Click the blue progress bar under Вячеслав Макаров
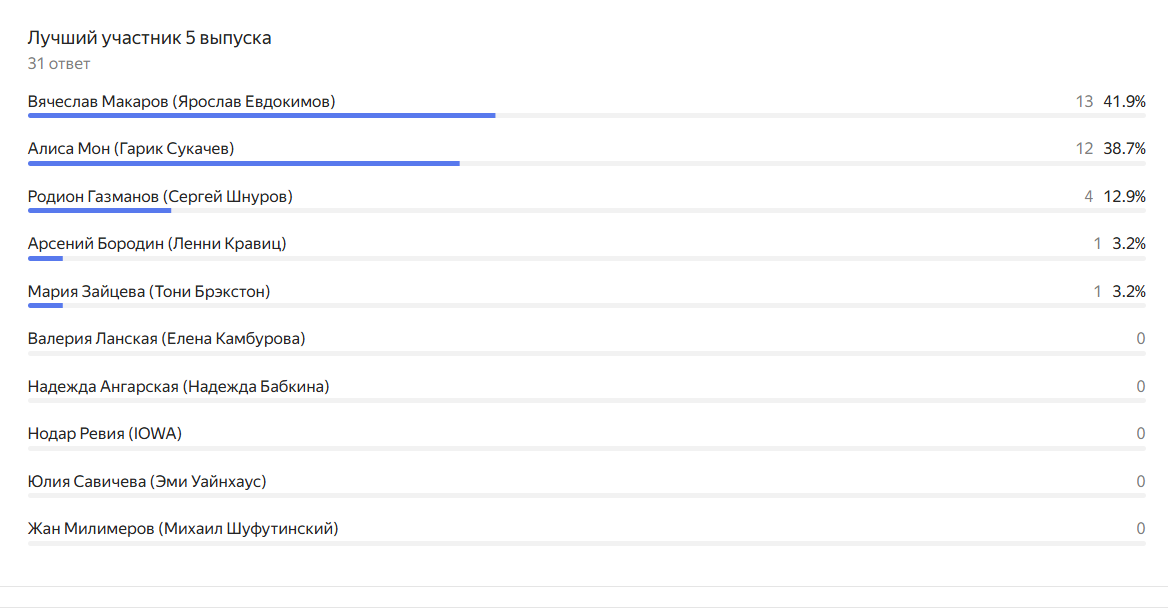1168x608 pixels. [x=261, y=115]
